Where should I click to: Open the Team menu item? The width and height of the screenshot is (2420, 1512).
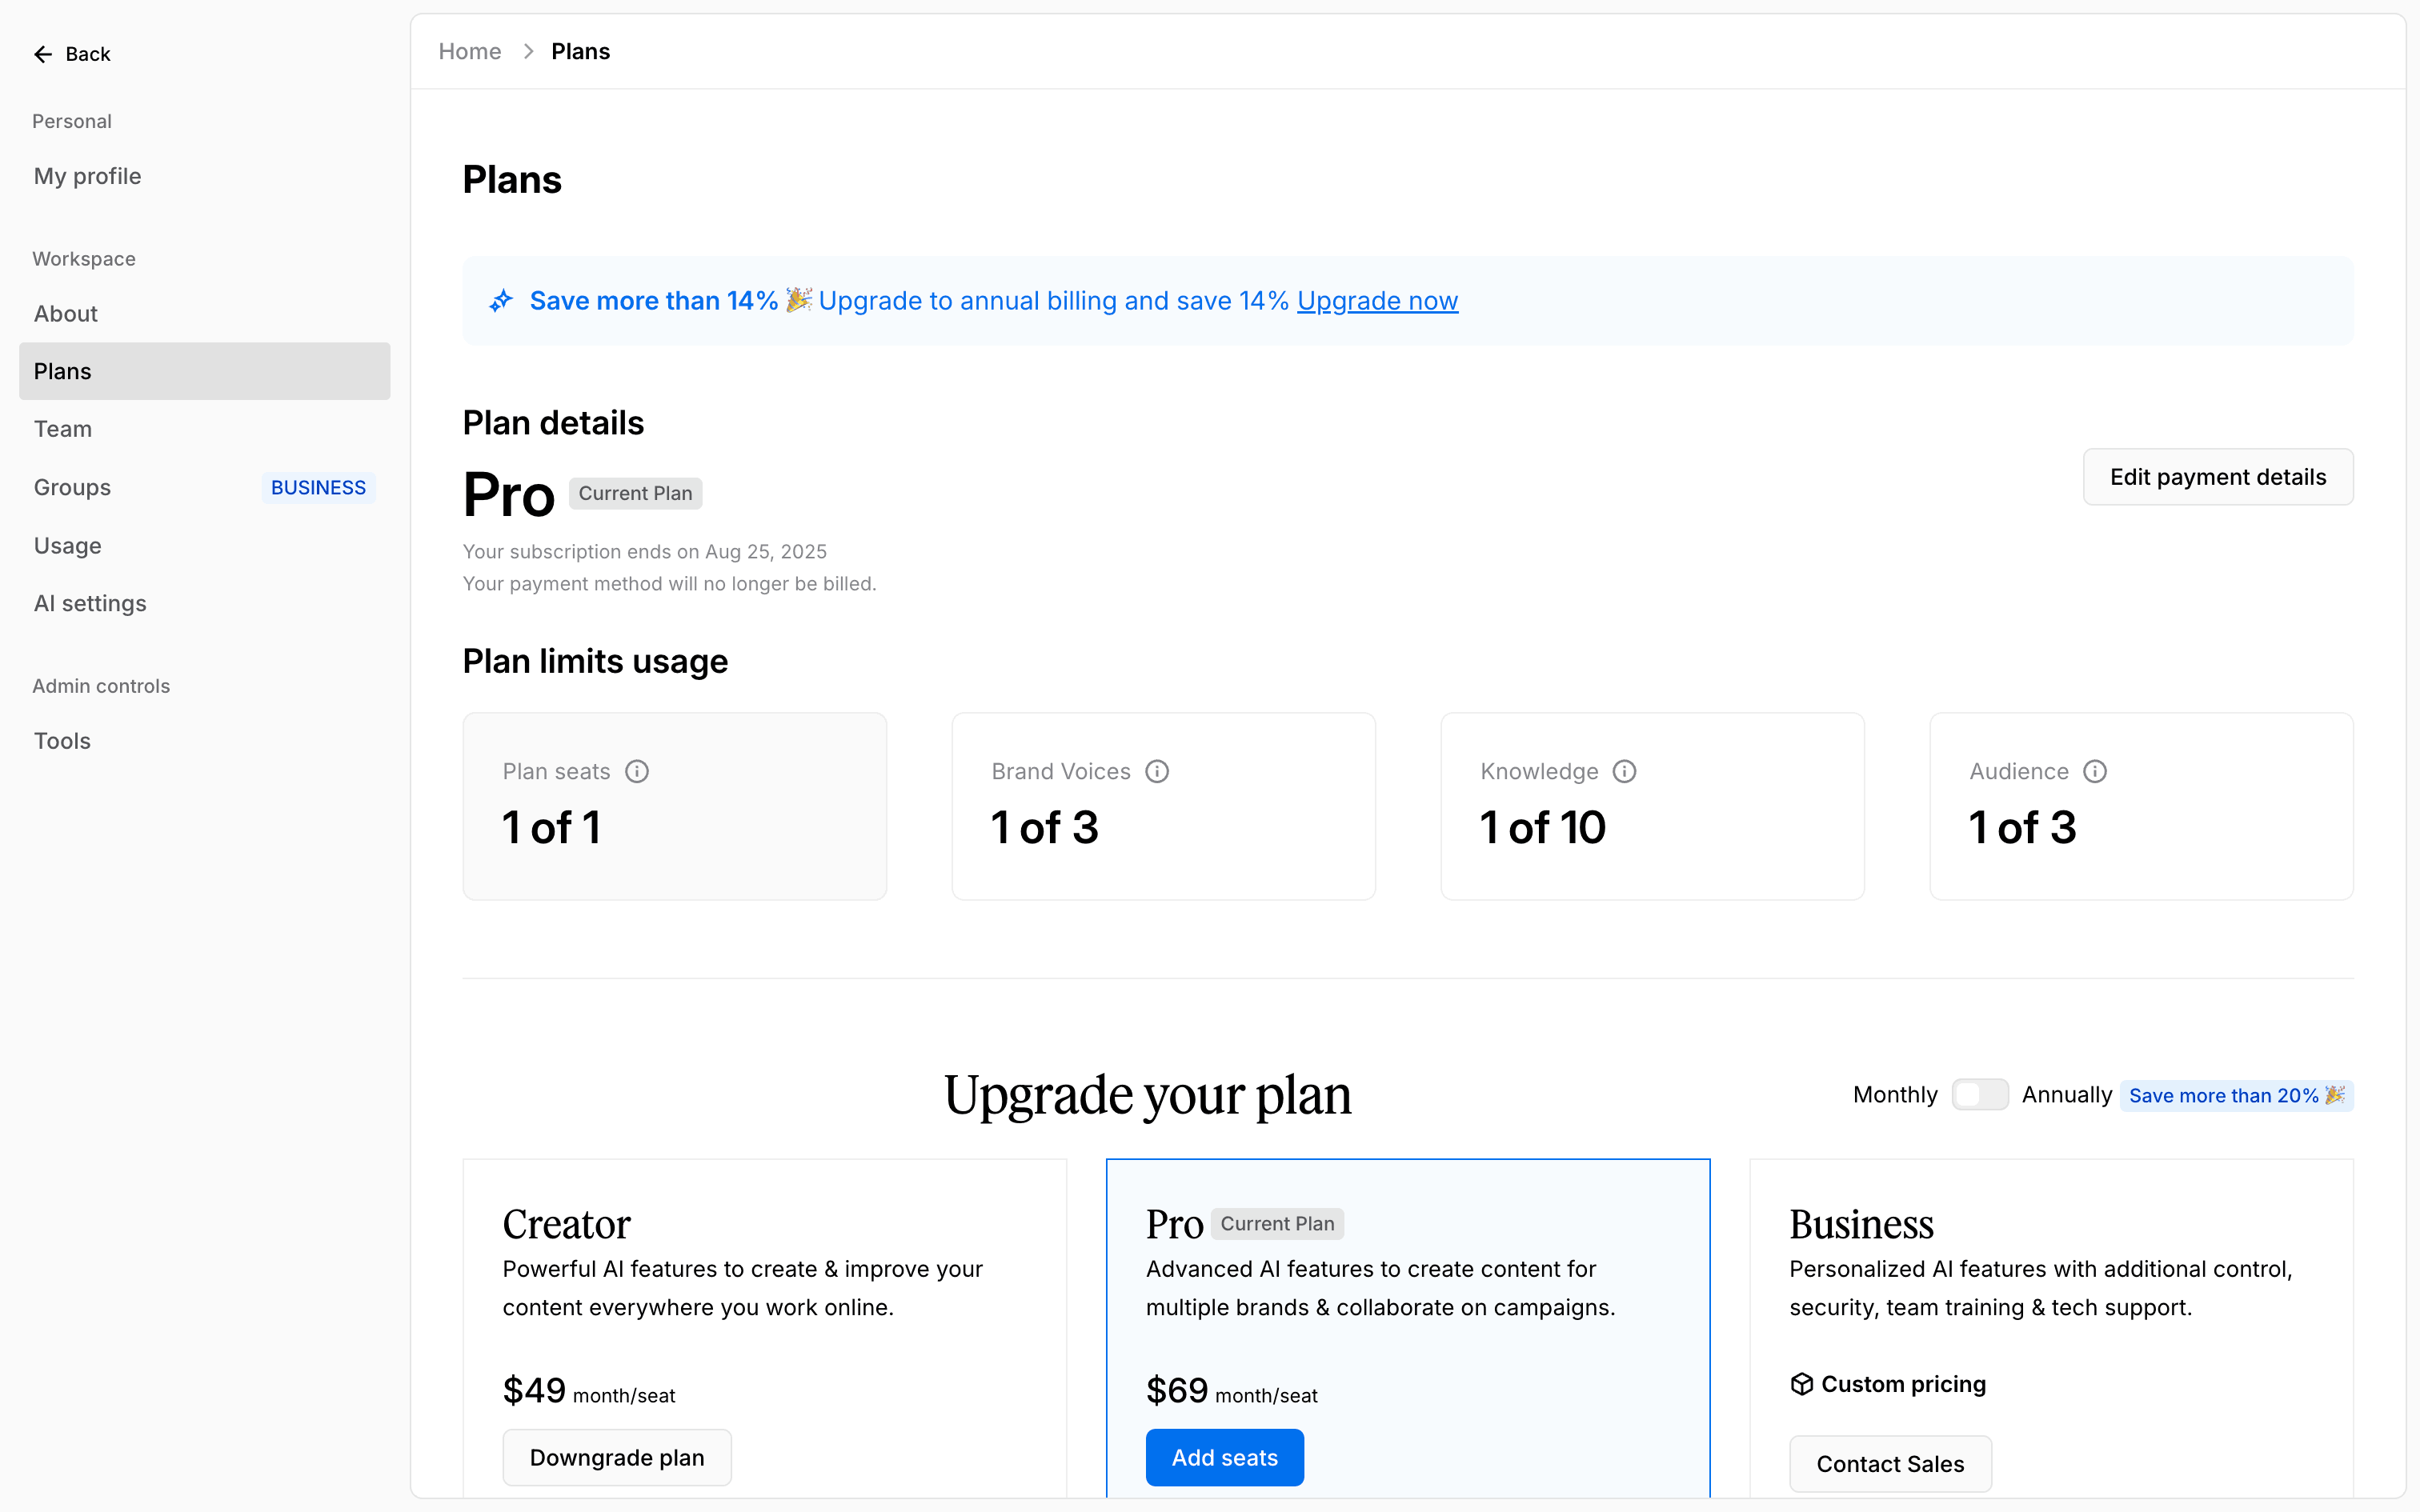63,429
